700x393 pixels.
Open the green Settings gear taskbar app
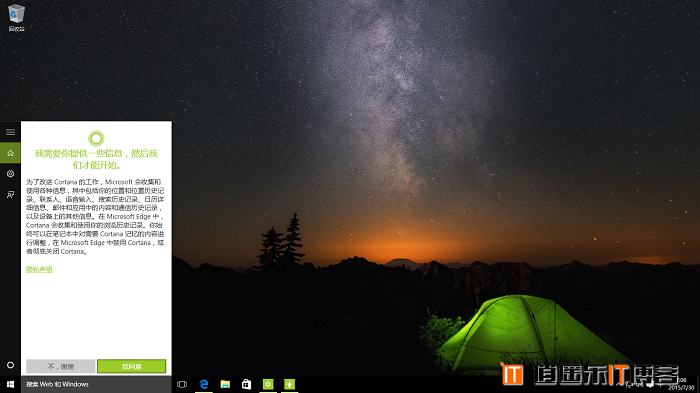coord(268,384)
